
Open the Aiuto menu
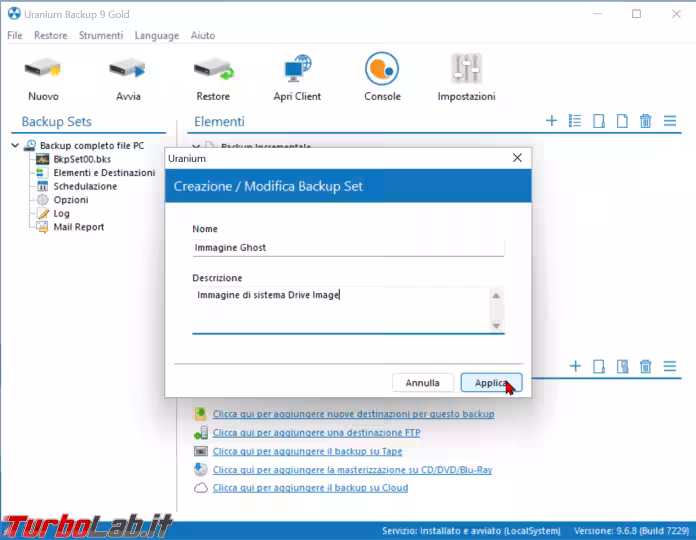tap(203, 35)
